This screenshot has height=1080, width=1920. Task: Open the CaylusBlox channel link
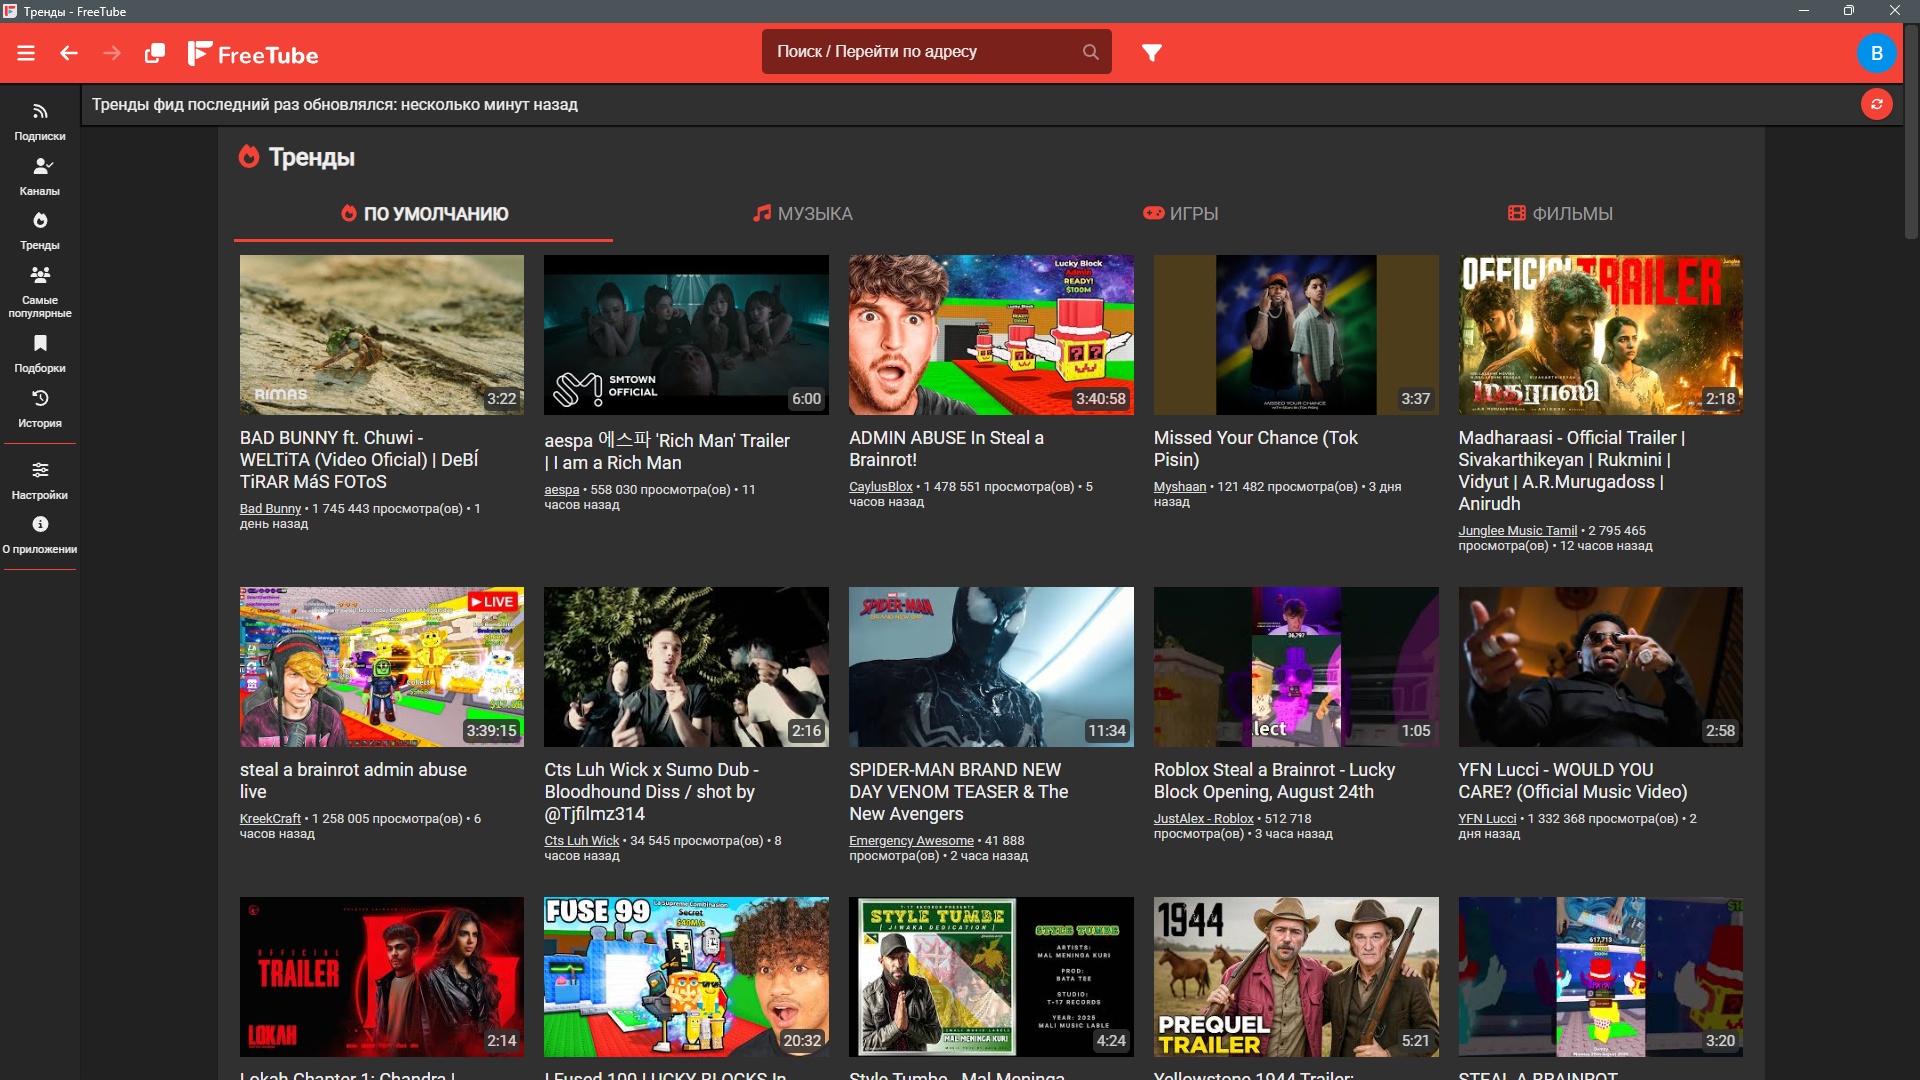880,487
